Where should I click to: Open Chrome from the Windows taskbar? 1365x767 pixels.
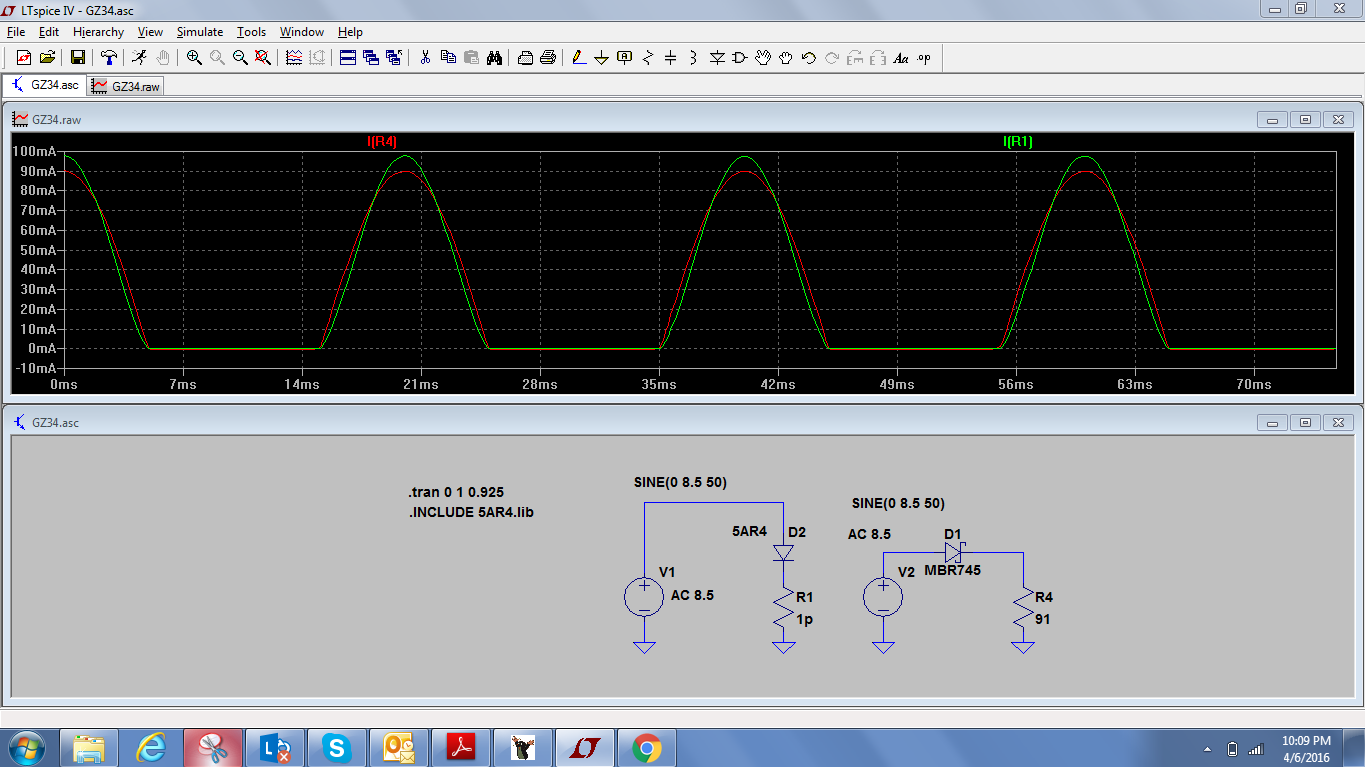(646, 747)
